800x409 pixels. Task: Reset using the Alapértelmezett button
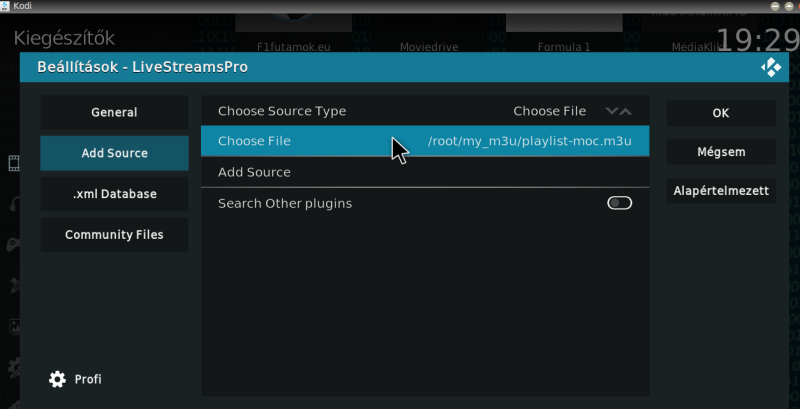click(x=721, y=191)
